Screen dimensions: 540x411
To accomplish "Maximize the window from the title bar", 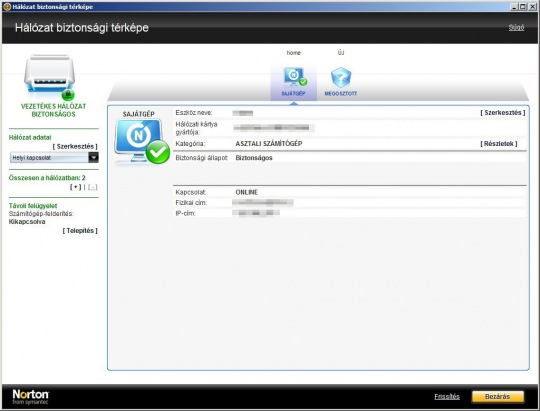I will [523, 7].
